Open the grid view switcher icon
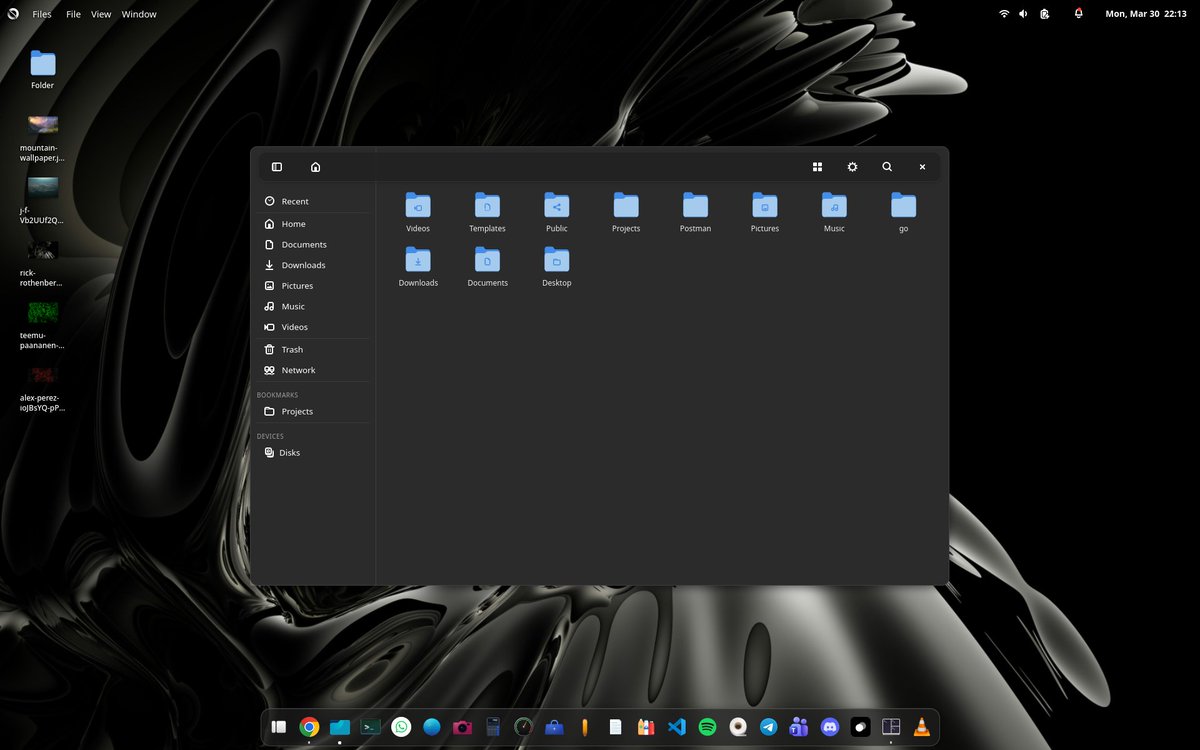The width and height of the screenshot is (1200, 750). 817,166
